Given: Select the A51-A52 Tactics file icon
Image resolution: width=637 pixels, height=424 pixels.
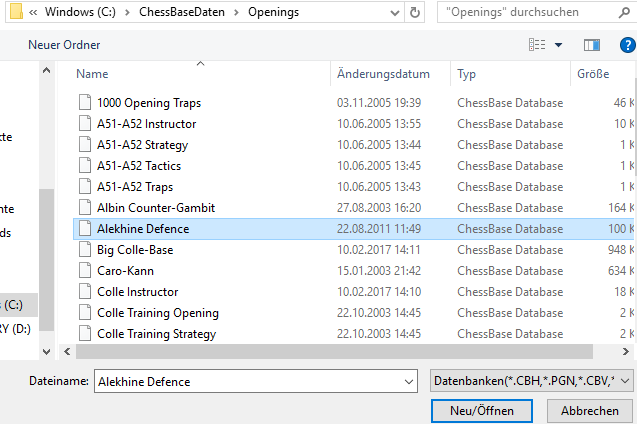Looking at the screenshot, I should click(85, 166).
